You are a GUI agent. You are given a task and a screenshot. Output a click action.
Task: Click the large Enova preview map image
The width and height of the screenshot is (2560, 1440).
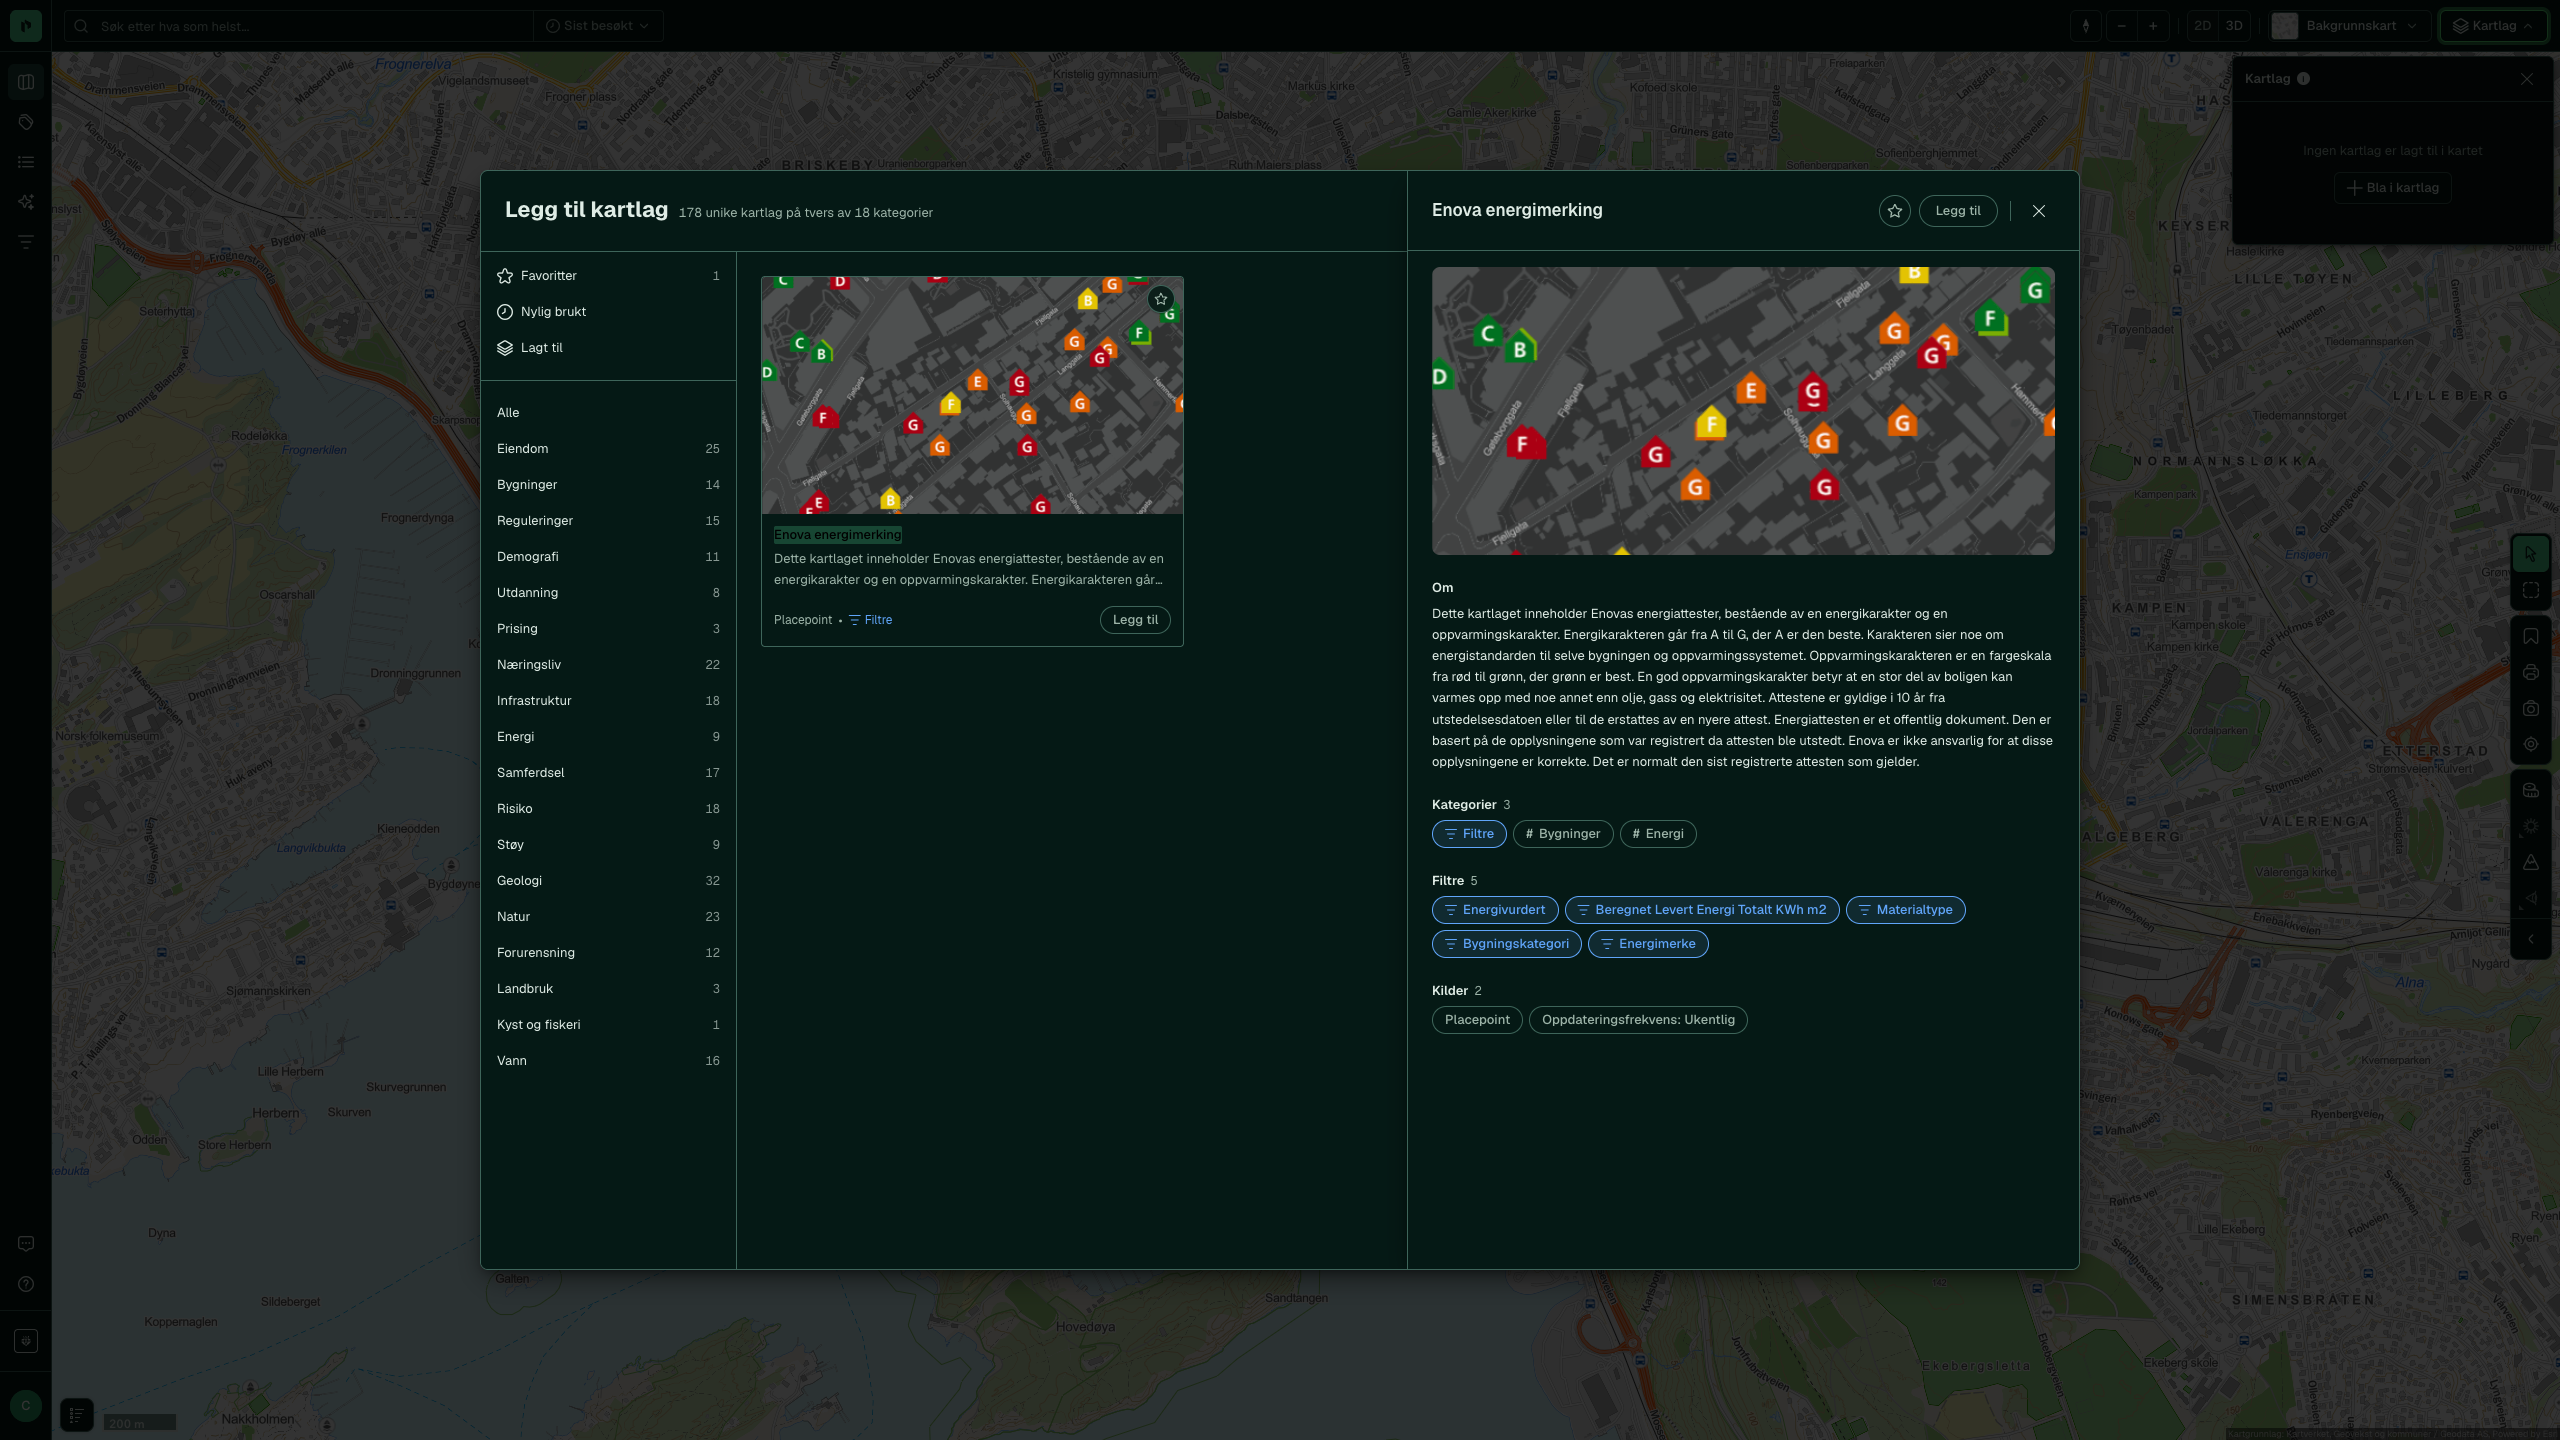click(x=1743, y=411)
